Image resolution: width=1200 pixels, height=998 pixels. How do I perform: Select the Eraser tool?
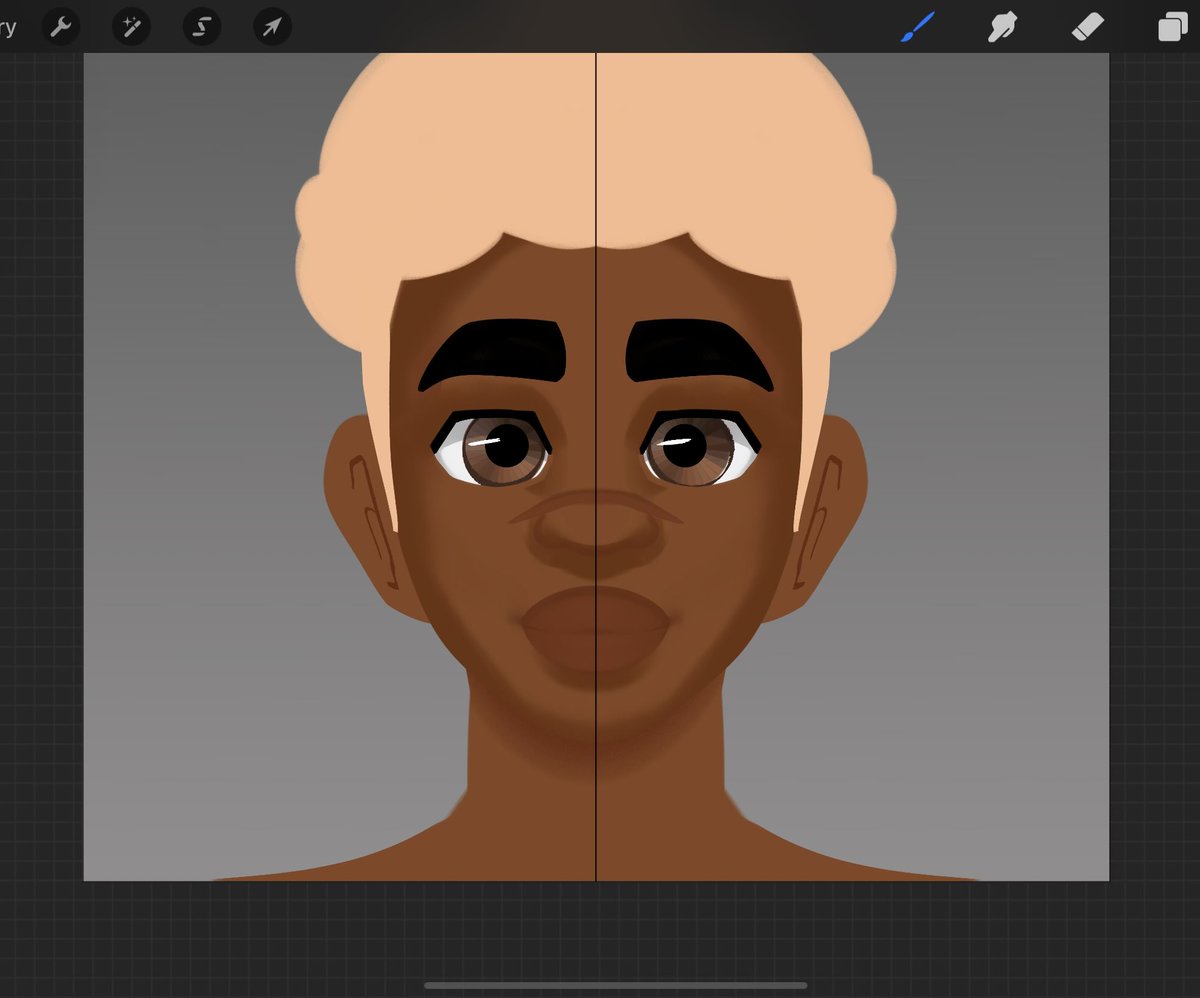1087,27
